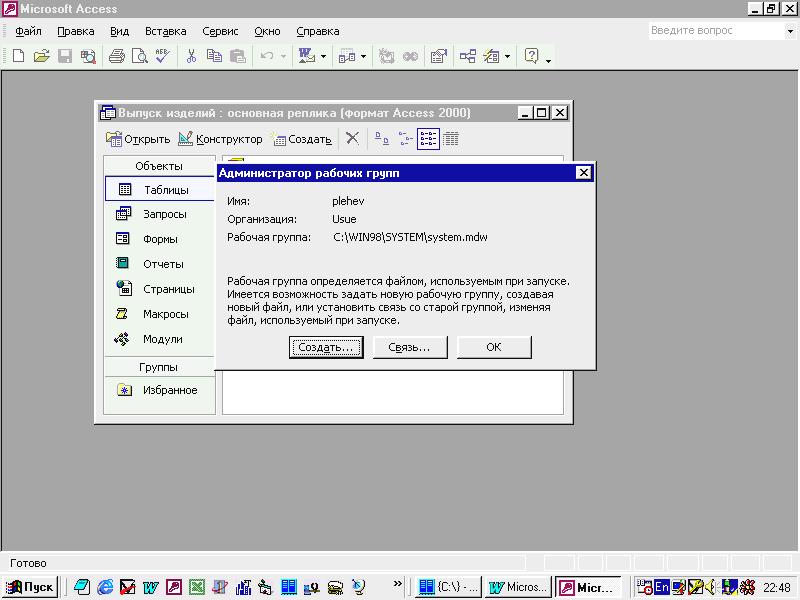Open the Файл menu
The height and width of the screenshot is (600, 800).
[x=28, y=31]
